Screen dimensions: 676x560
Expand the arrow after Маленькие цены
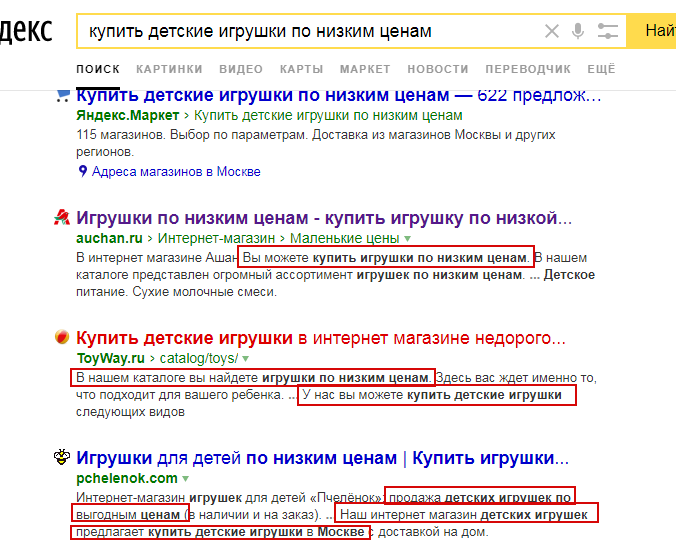407,238
